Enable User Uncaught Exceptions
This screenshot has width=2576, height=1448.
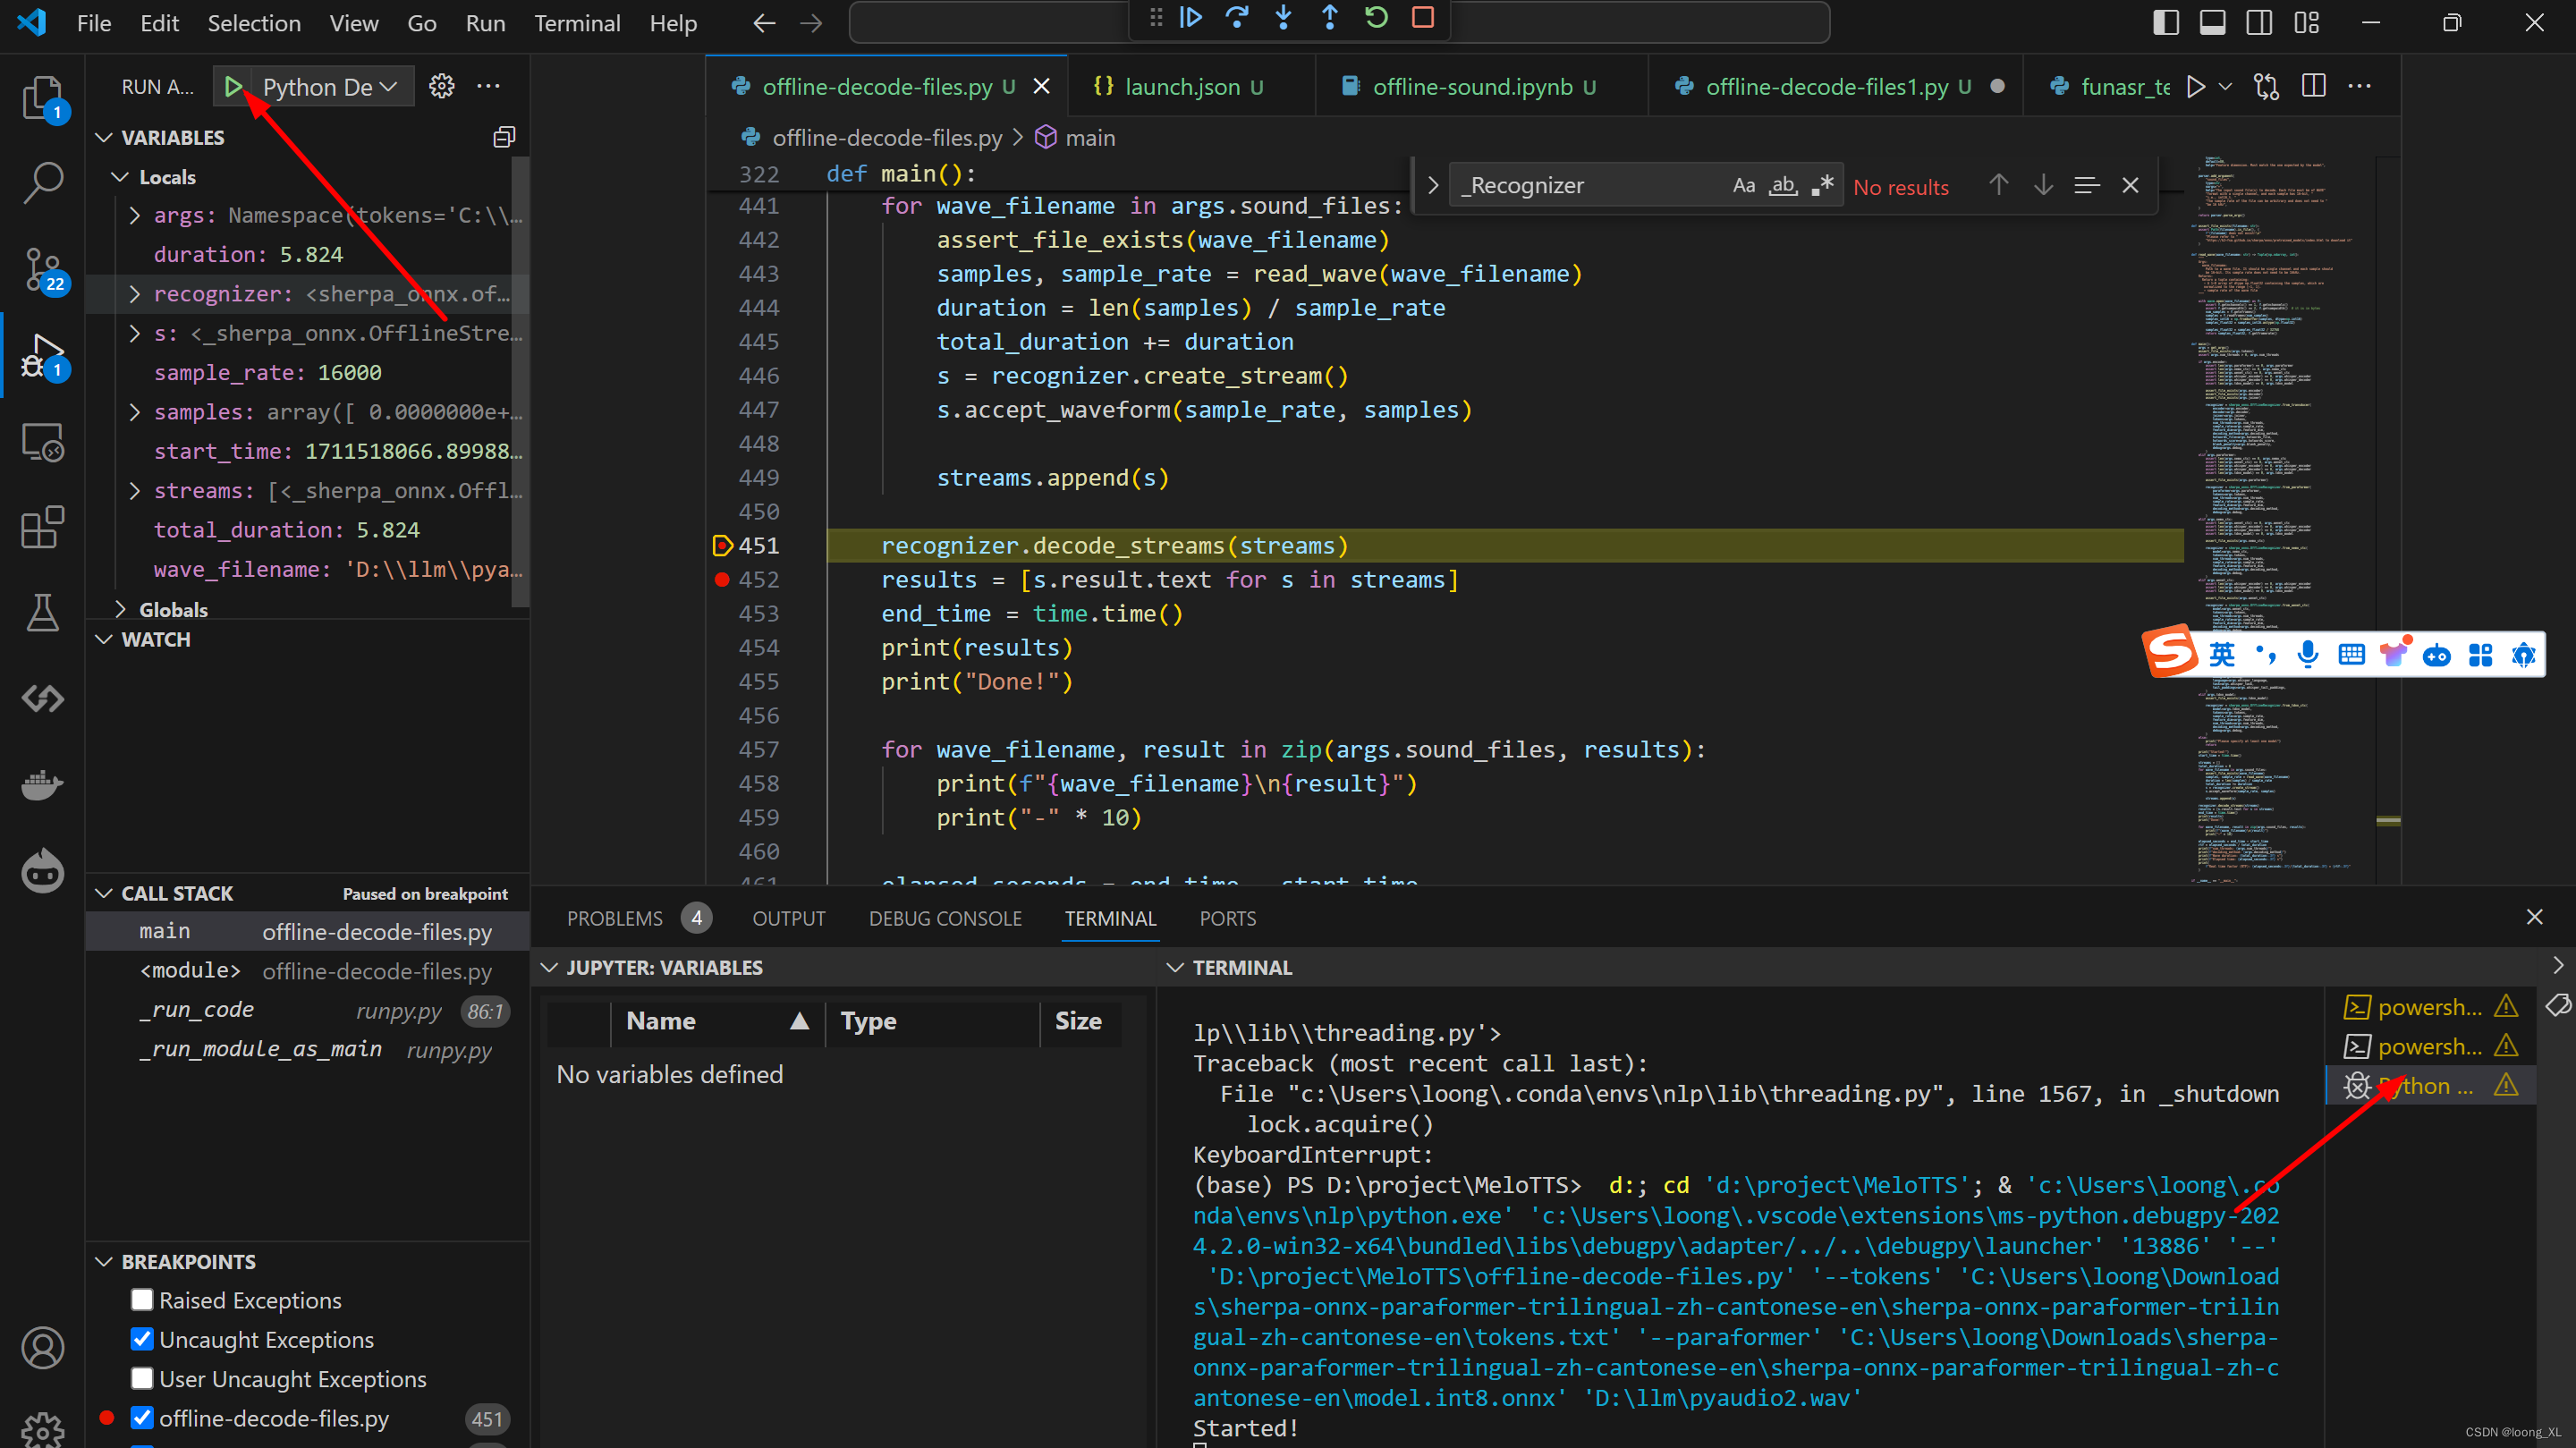tap(142, 1378)
